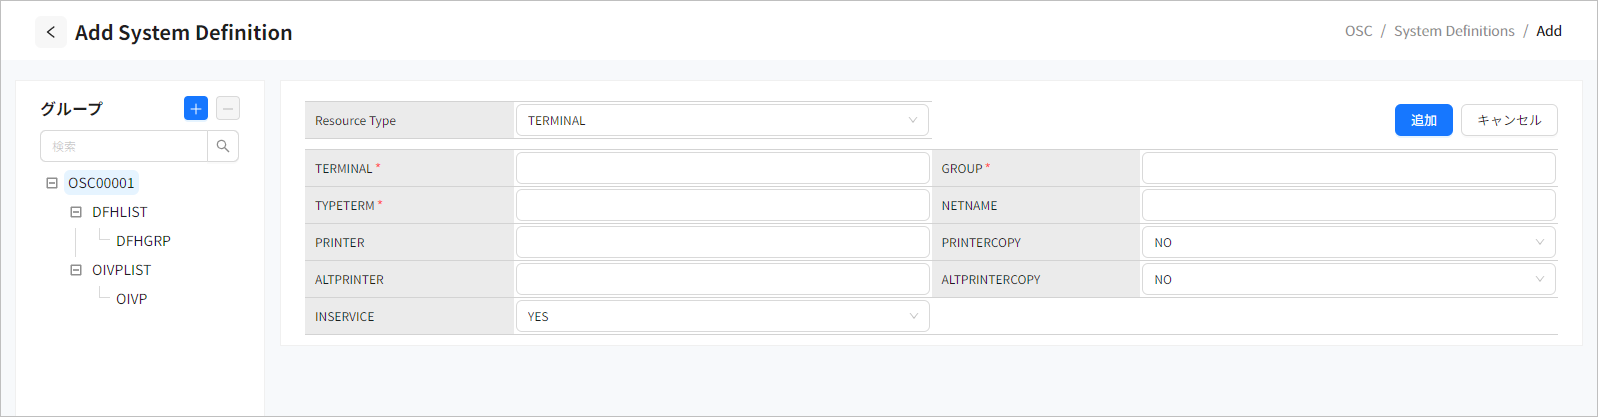Click the group search box
1598x417 pixels.
[124, 146]
